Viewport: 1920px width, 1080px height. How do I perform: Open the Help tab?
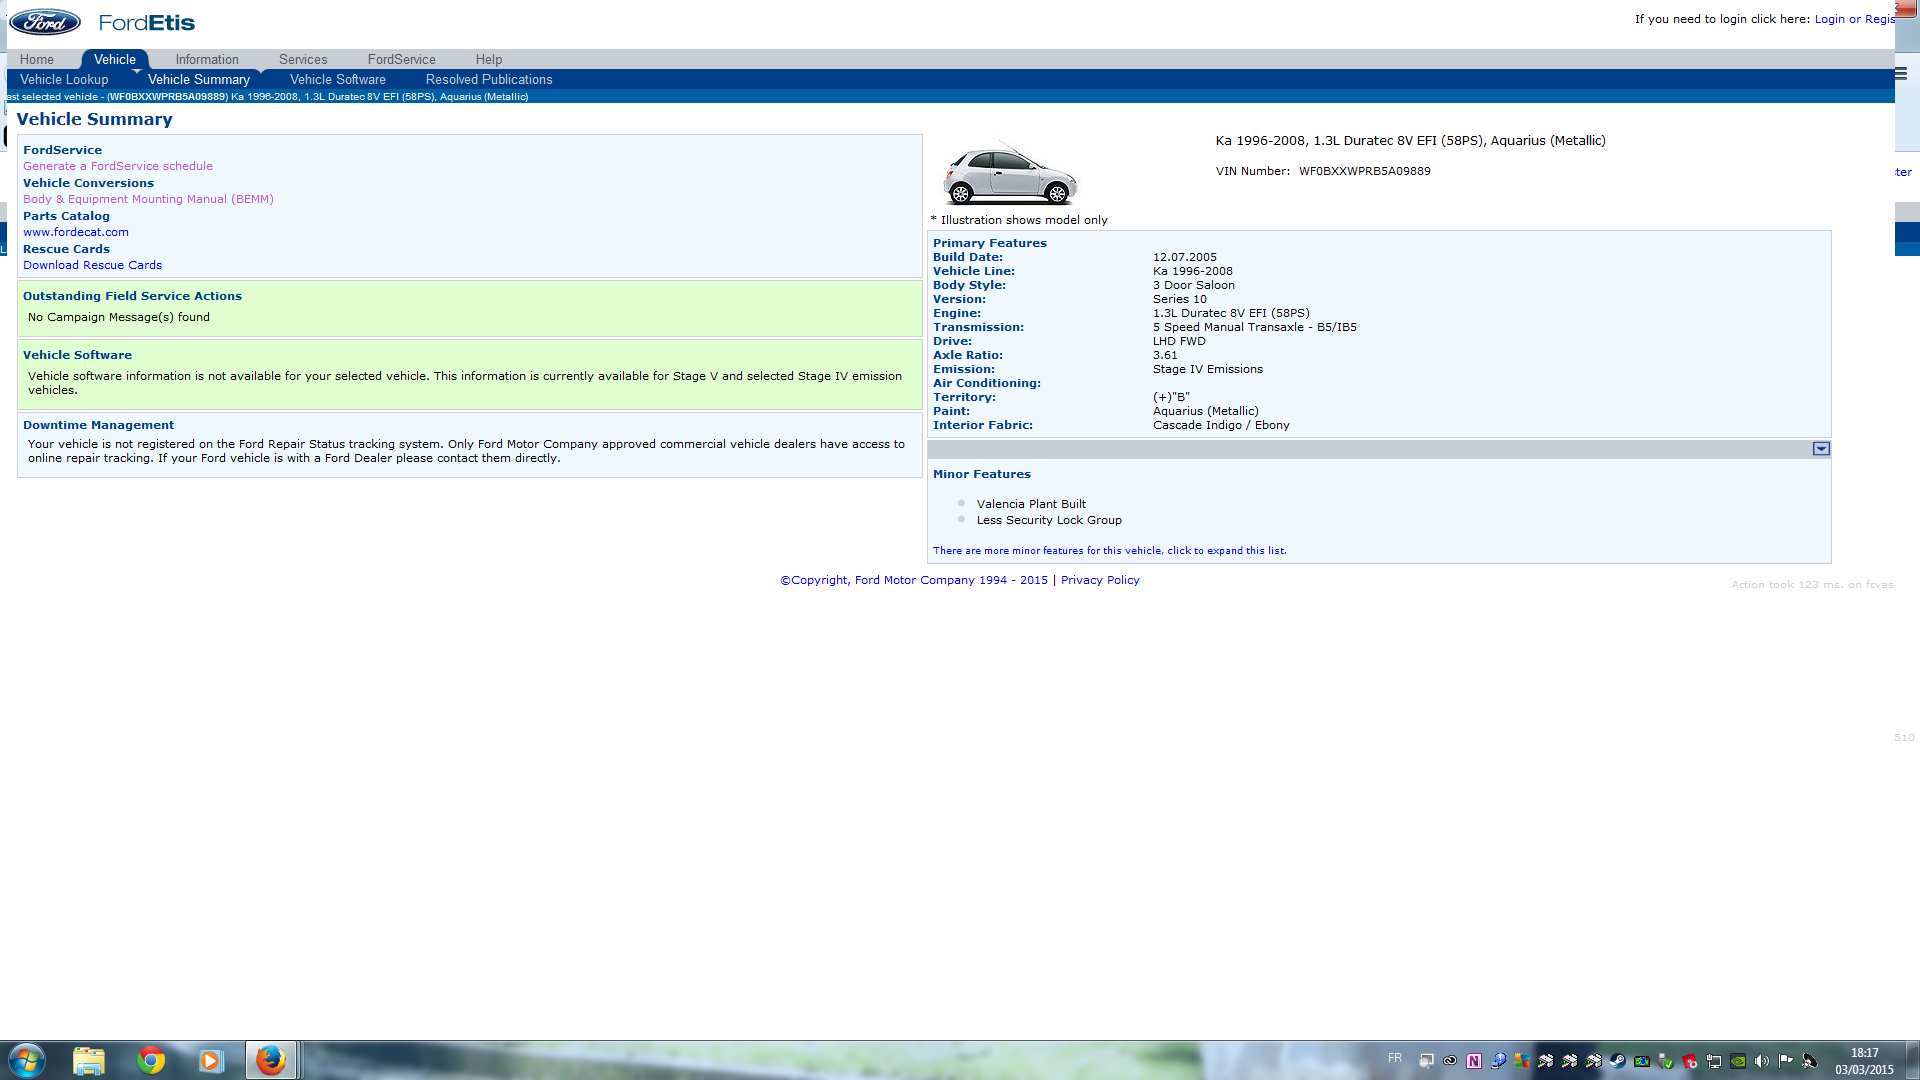click(x=489, y=59)
